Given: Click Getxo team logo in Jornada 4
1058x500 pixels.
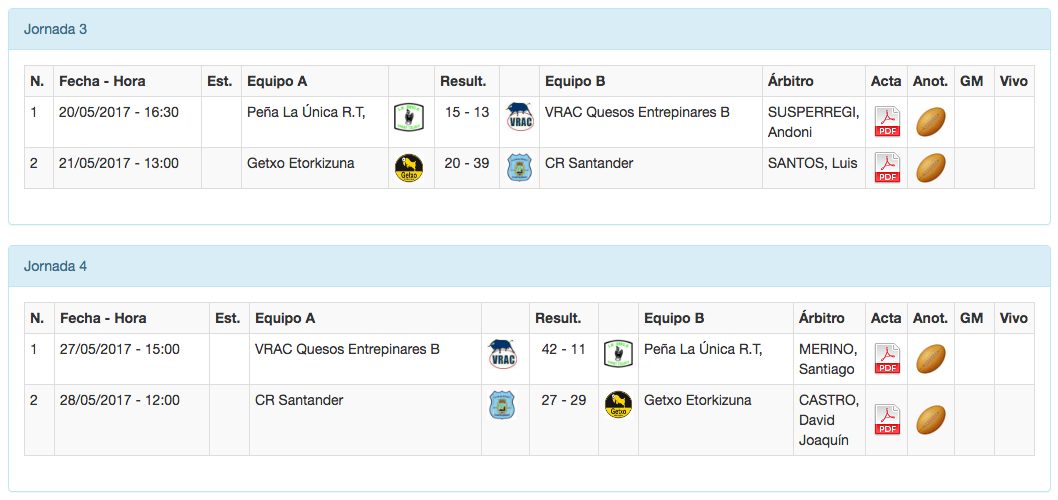Looking at the screenshot, I should coord(619,405).
